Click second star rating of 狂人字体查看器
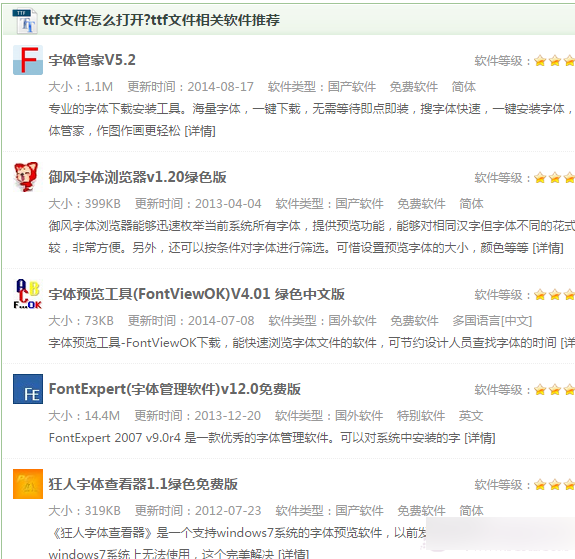The width and height of the screenshot is (575, 559). [555, 485]
